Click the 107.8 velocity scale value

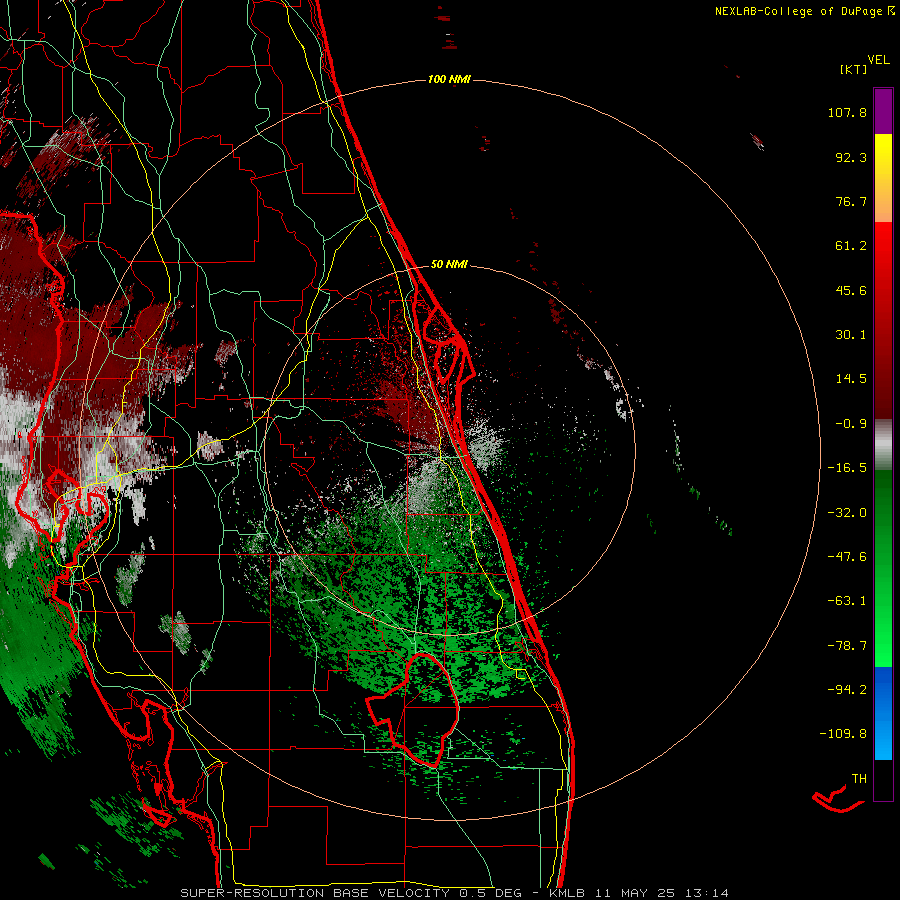coord(847,112)
